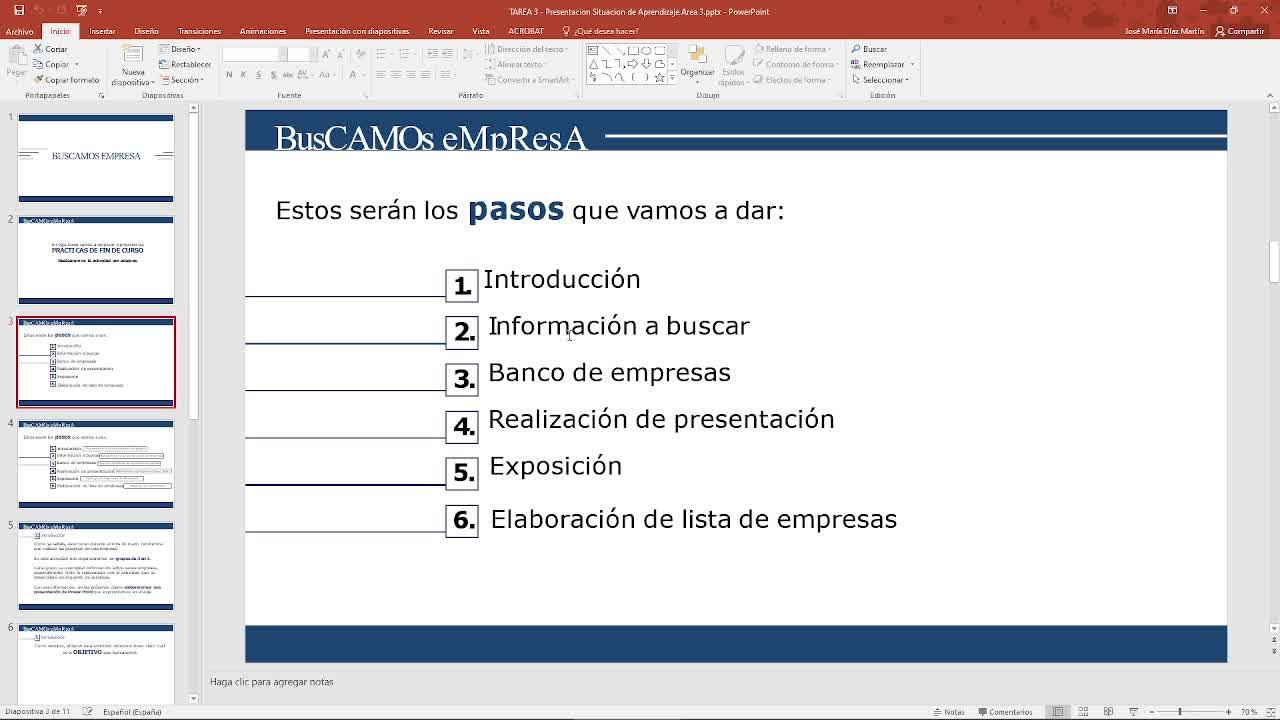Open the Reemplazar dropdown arrow
The image size is (1280, 720).
[912, 64]
